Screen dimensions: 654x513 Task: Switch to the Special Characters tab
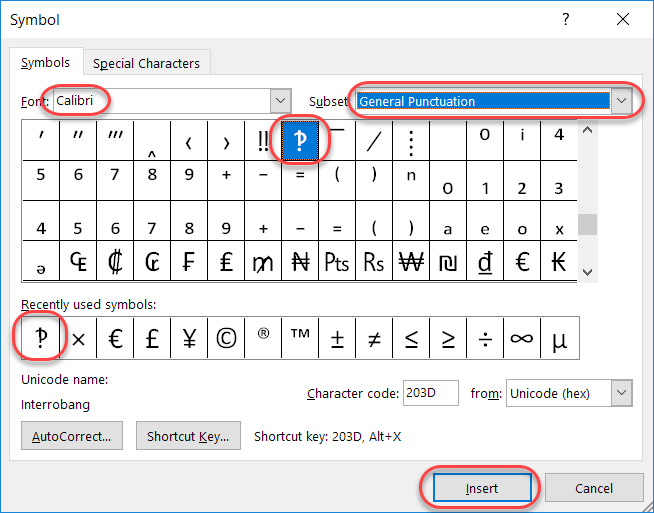pyautogui.click(x=146, y=63)
